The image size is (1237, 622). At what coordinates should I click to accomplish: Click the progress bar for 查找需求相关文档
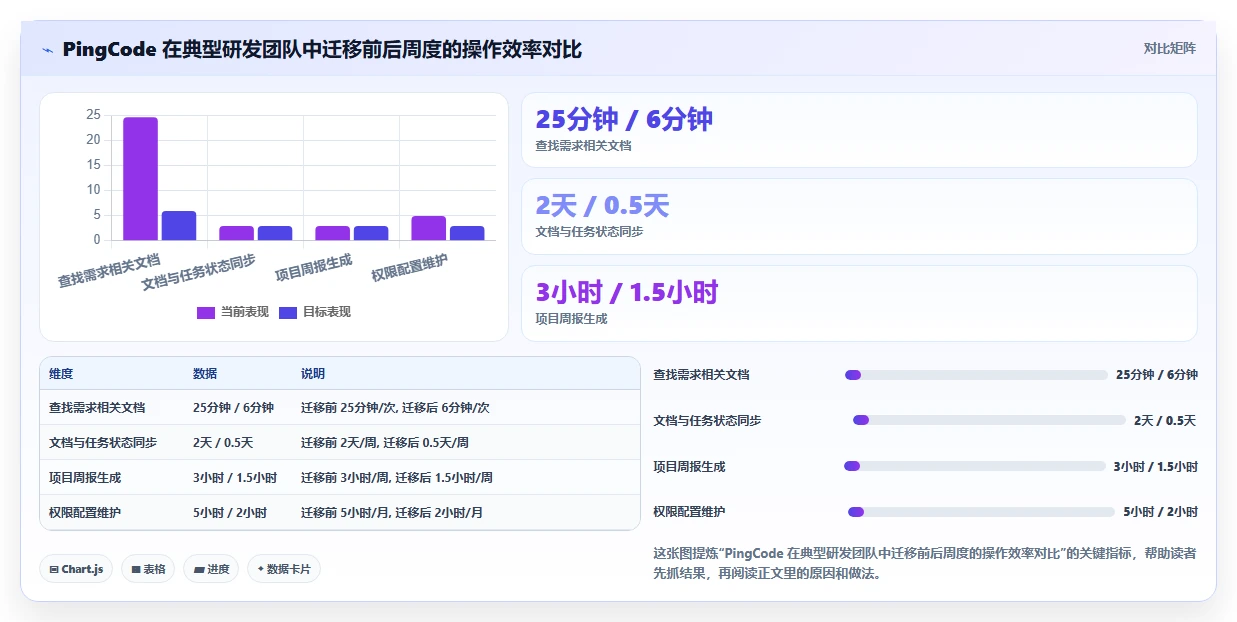pyautogui.click(x=976, y=375)
